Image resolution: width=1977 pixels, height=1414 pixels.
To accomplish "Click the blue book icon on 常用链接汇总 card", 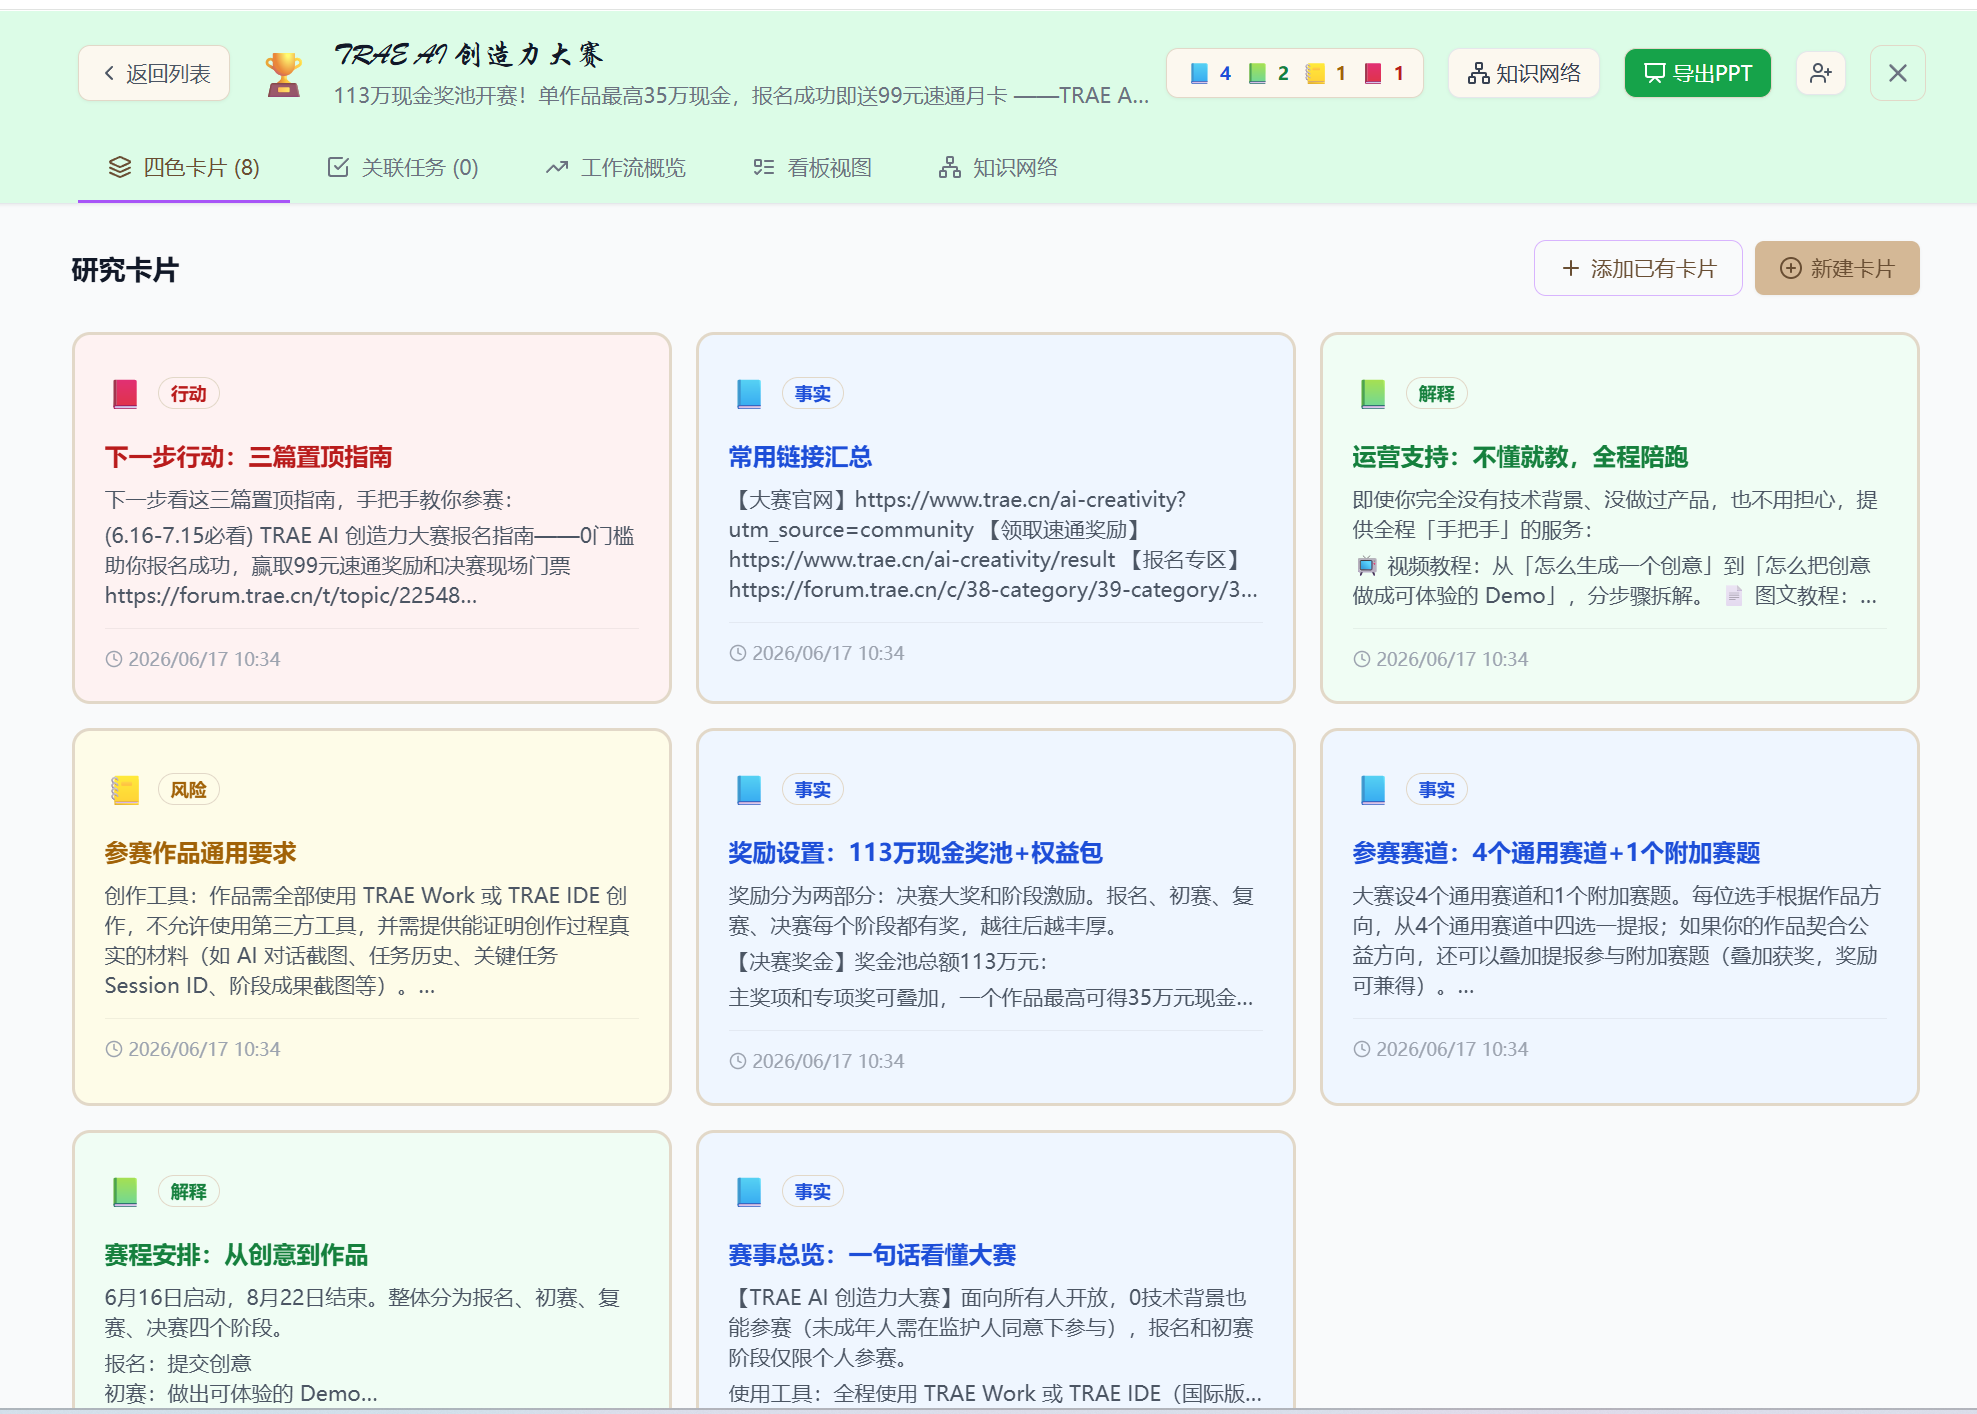I will click(x=749, y=394).
